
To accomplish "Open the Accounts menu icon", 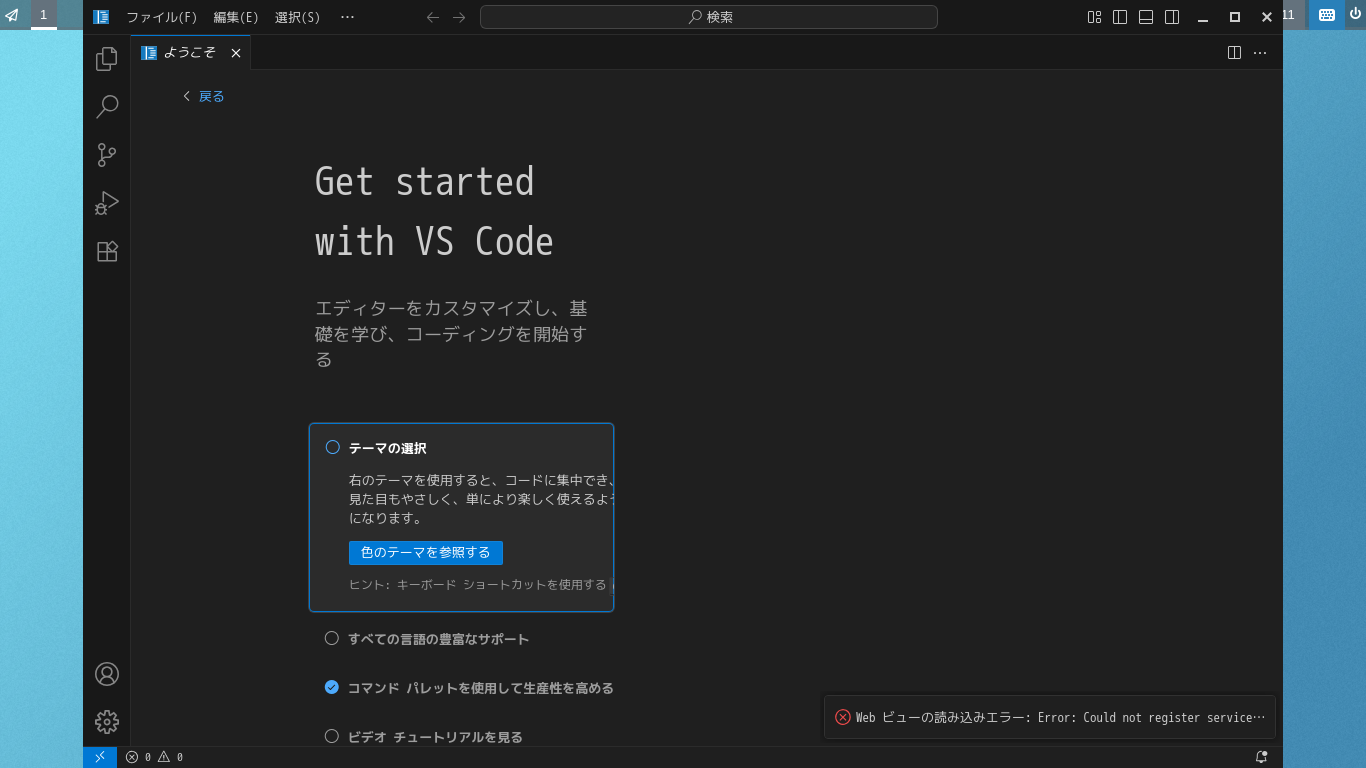I will click(x=107, y=674).
